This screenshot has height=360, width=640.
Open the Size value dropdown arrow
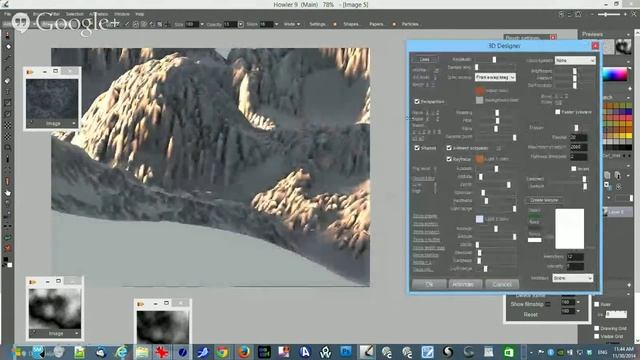(202, 24)
